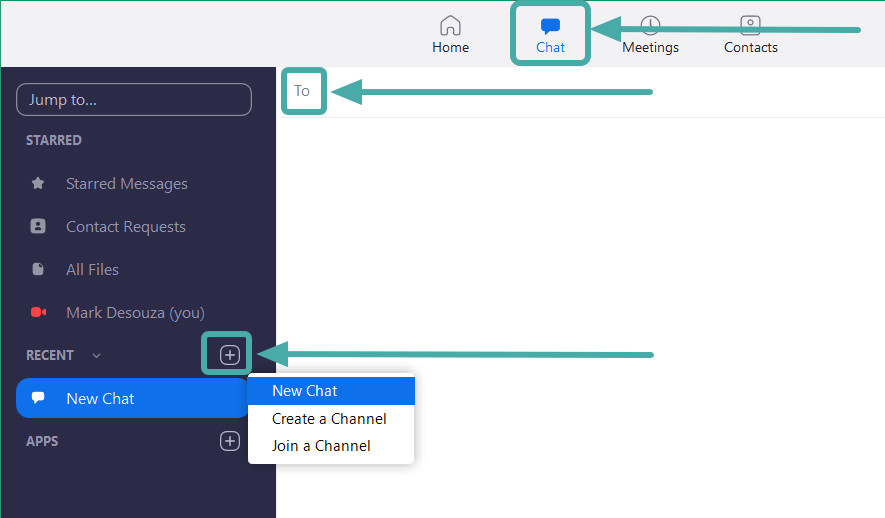Open Mark Desouza (you) chat
The width and height of the screenshot is (885, 518).
point(135,313)
